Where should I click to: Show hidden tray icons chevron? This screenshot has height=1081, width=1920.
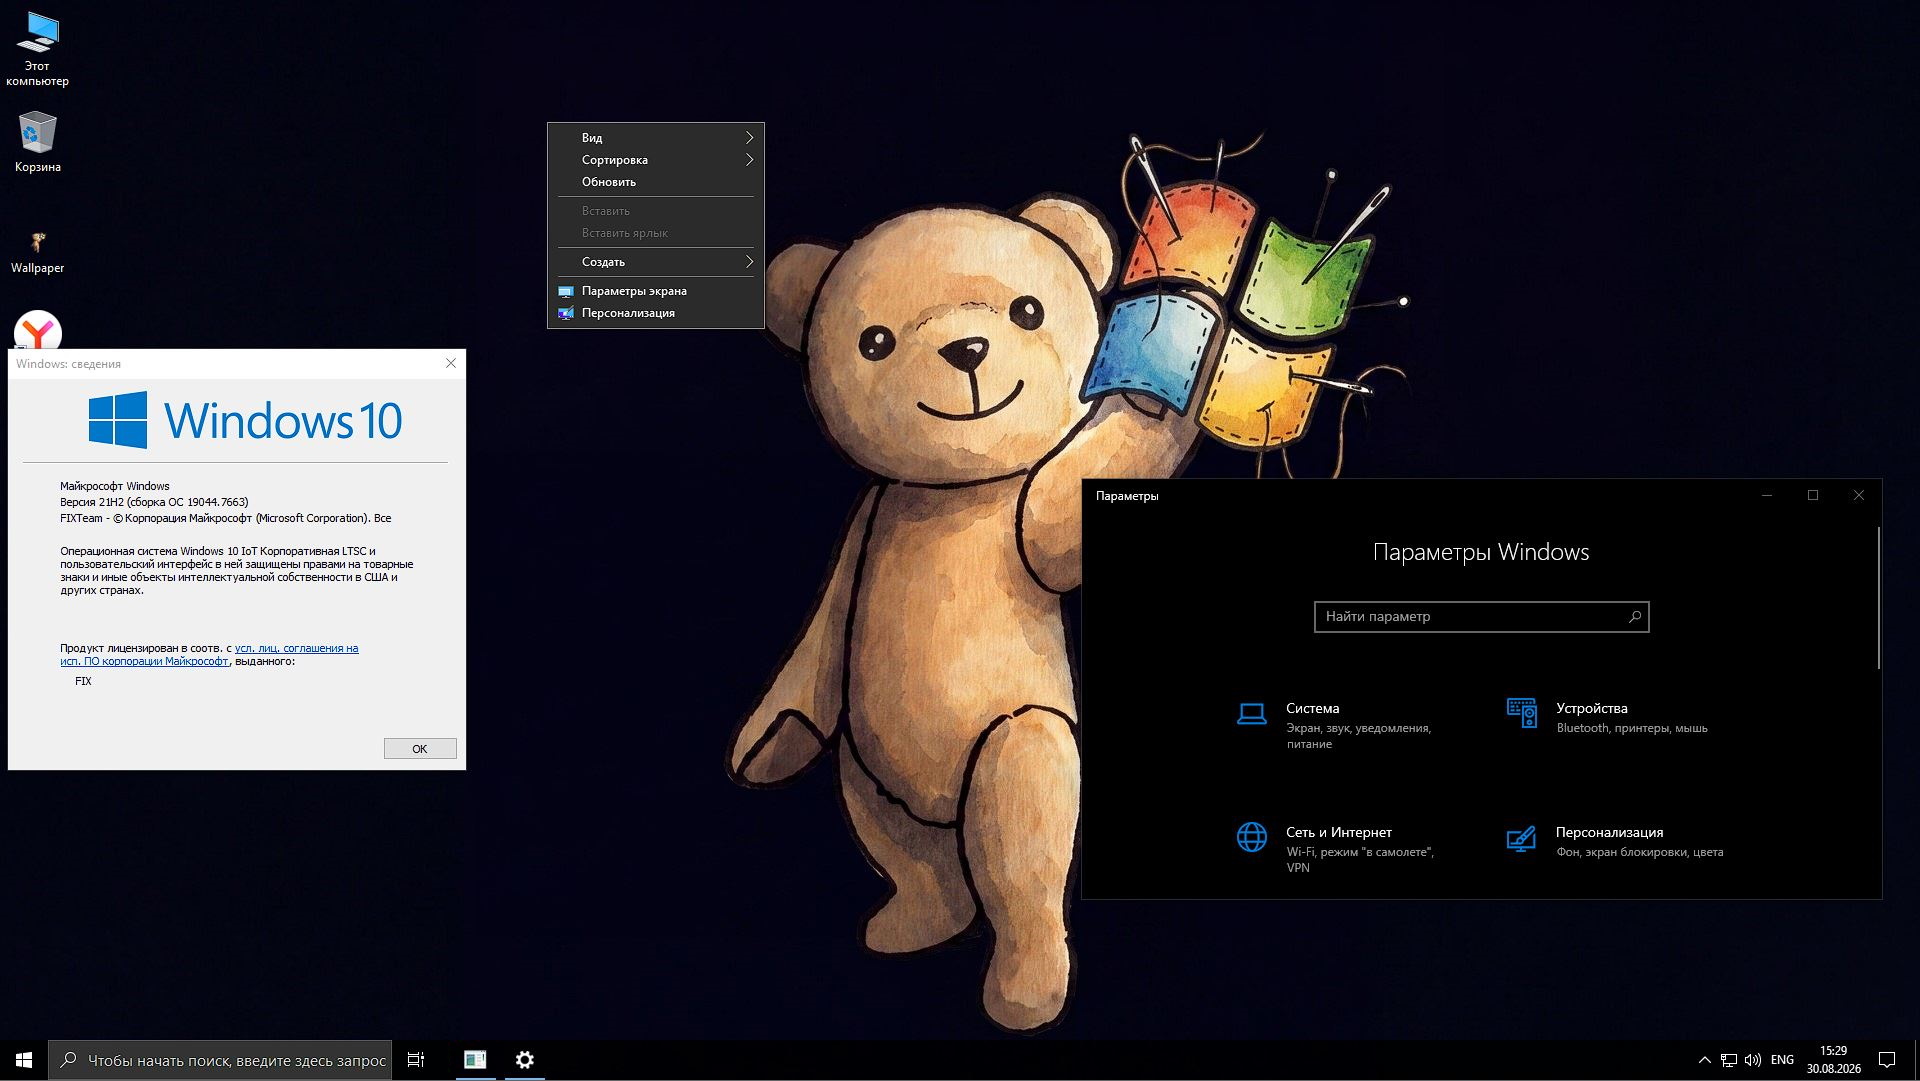point(1705,1060)
